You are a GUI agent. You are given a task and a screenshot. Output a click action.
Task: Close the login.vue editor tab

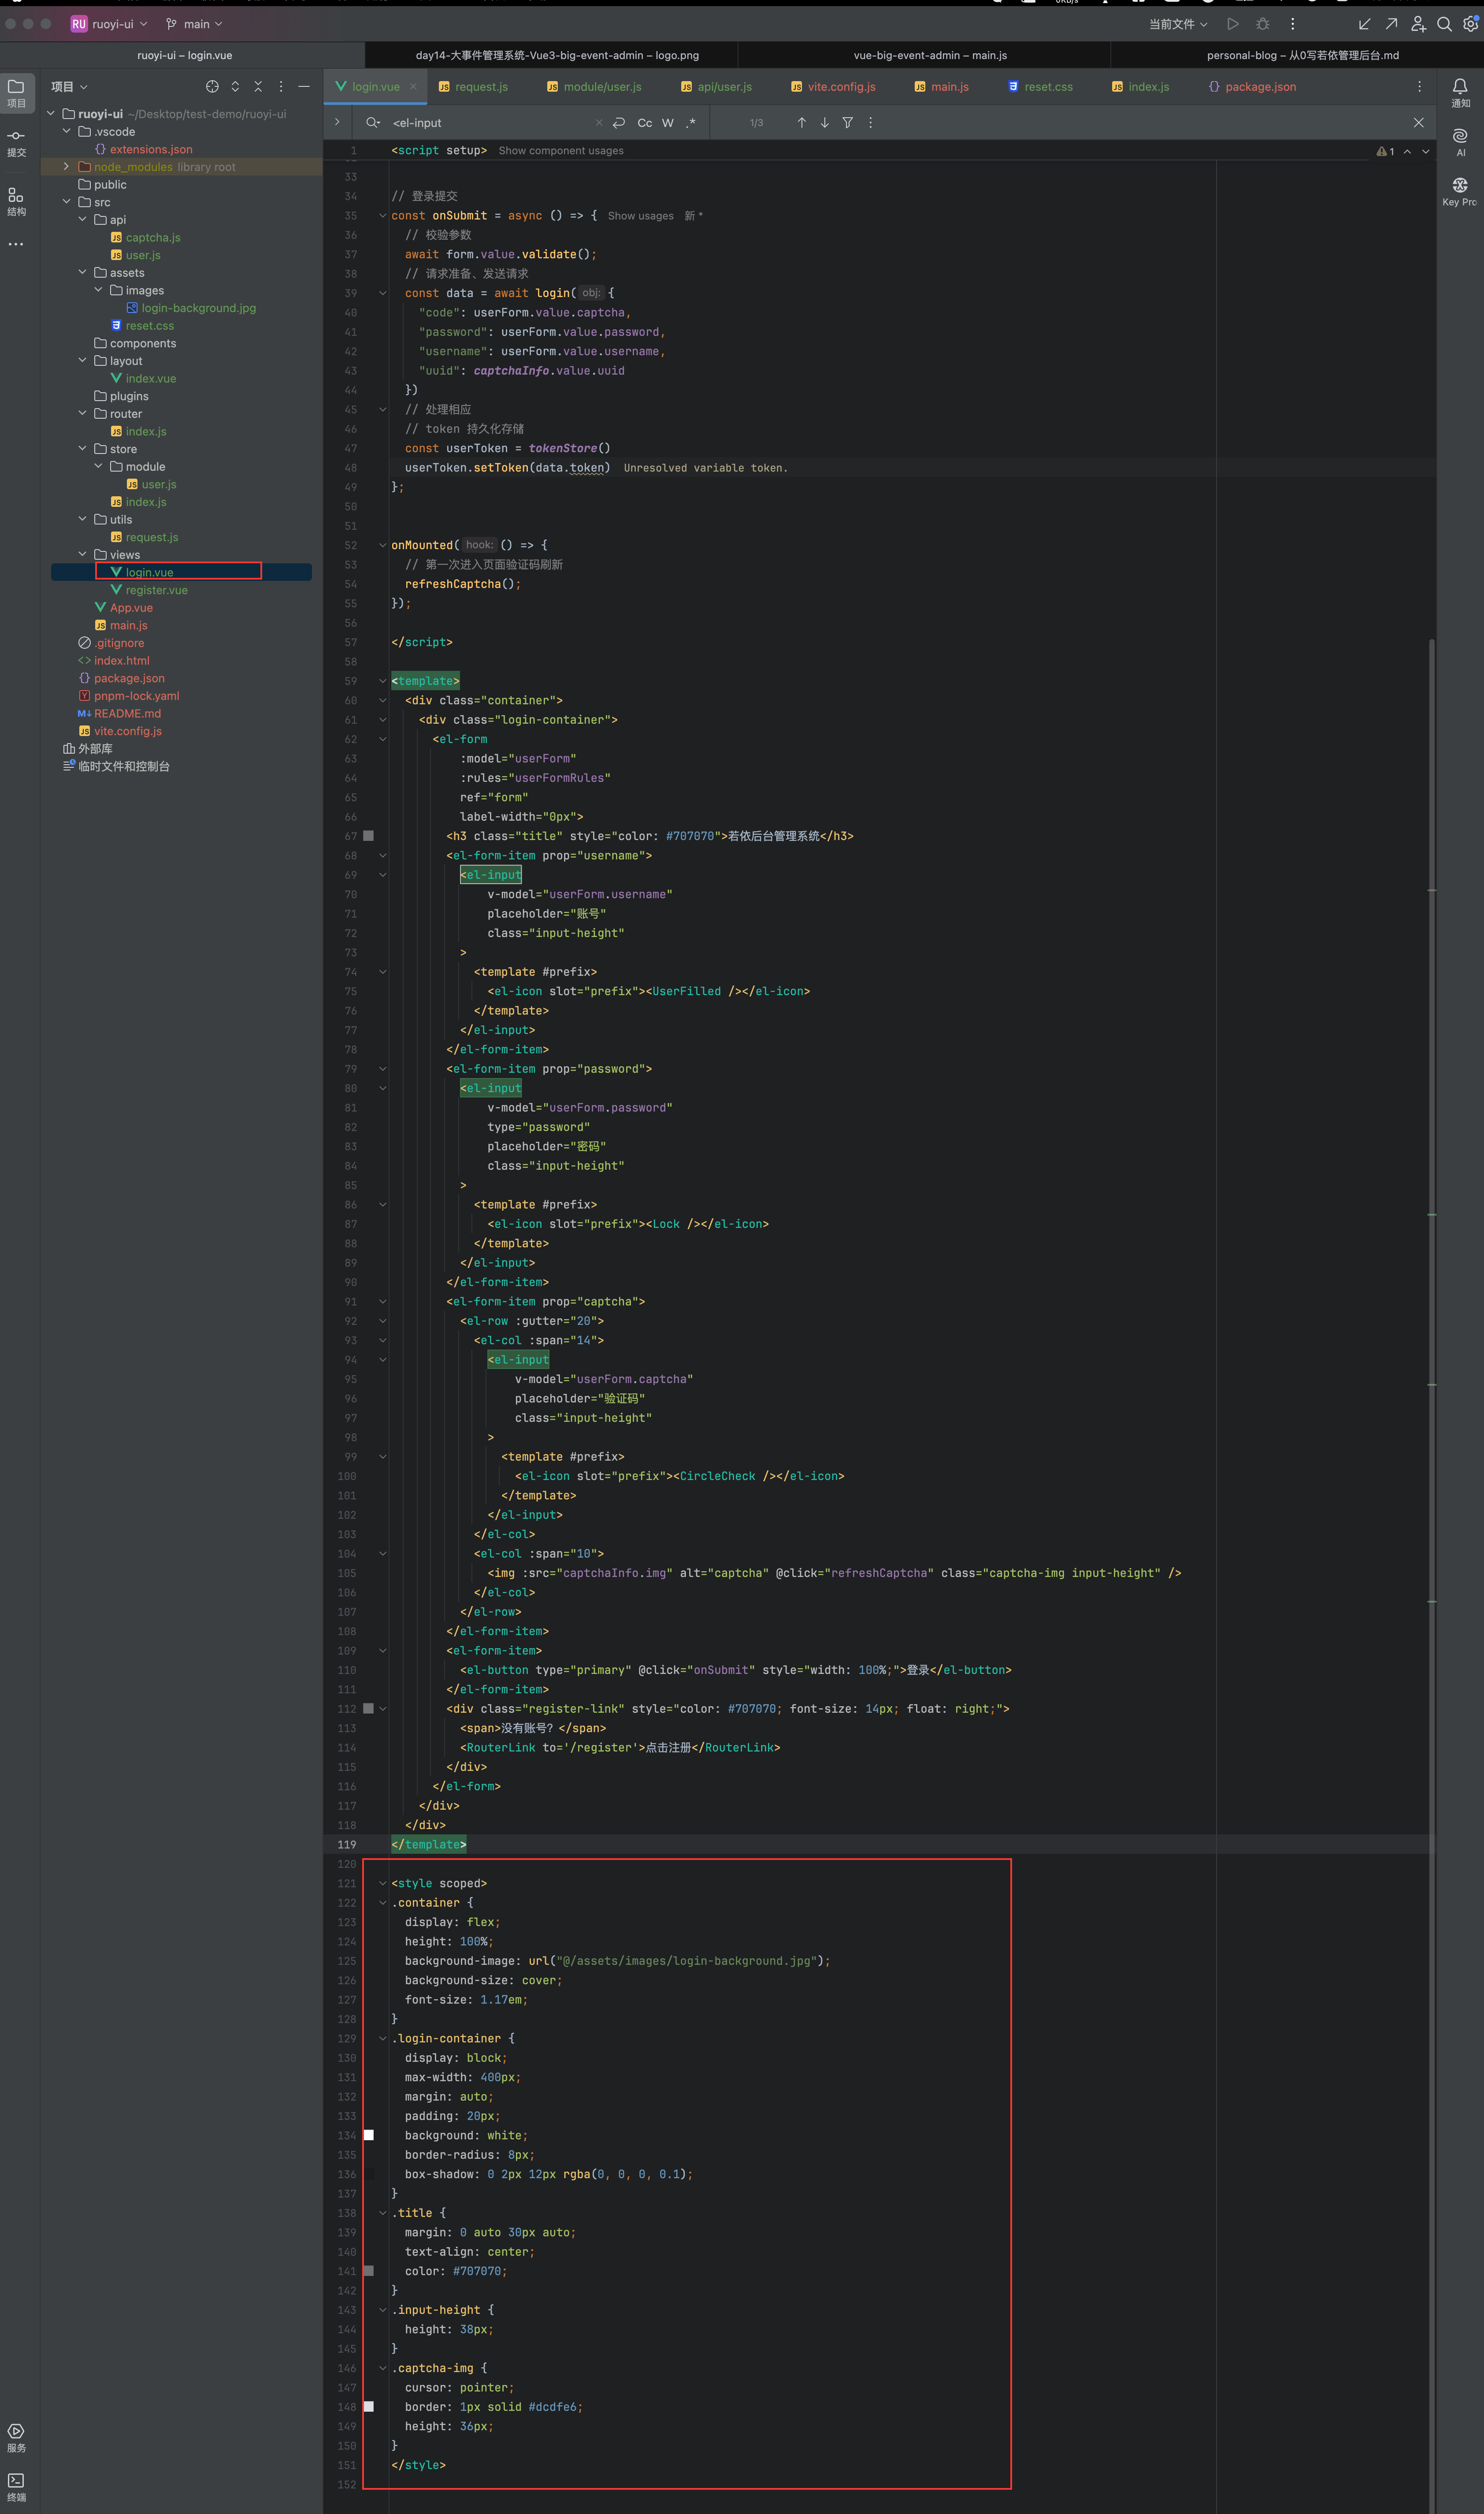pyautogui.click(x=413, y=87)
